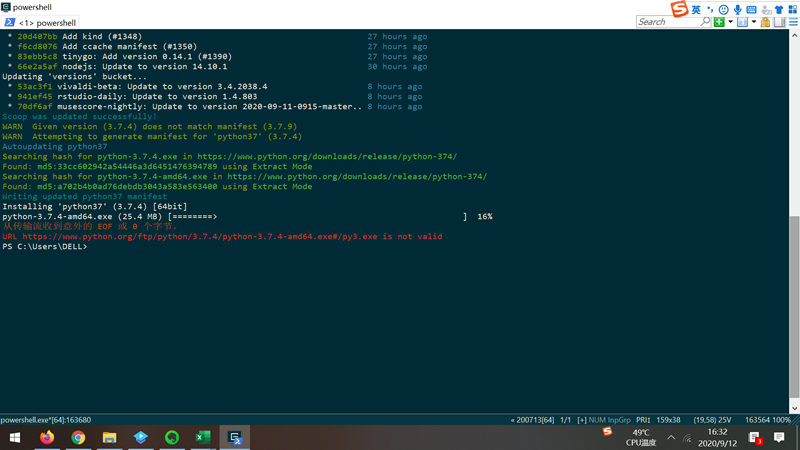Click the vertical scrollbar thumb
Image resolution: width=800 pixels, height=450 pixels.
(794, 306)
